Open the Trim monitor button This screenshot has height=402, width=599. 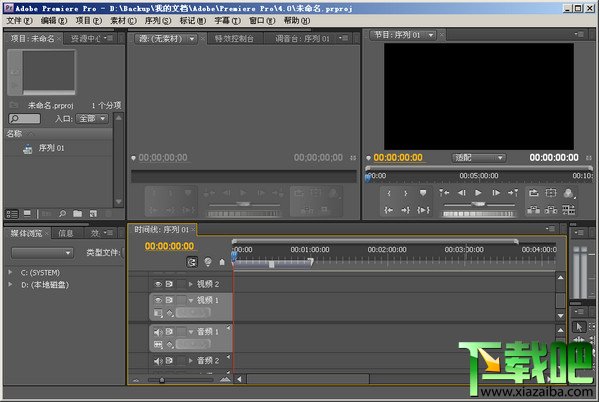point(568,209)
